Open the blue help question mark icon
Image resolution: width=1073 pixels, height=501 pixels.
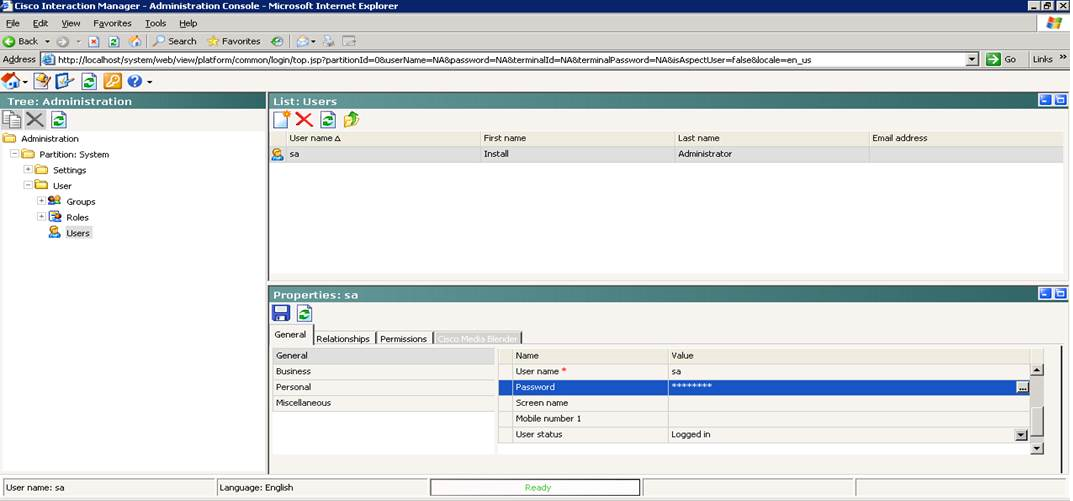coord(135,81)
